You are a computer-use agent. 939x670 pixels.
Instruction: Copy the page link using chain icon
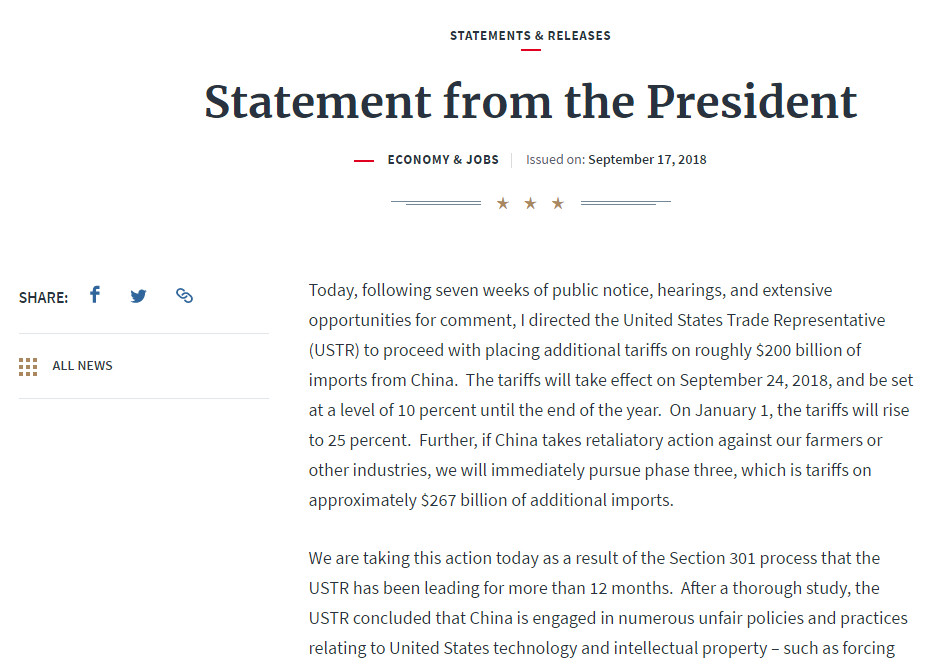184,296
